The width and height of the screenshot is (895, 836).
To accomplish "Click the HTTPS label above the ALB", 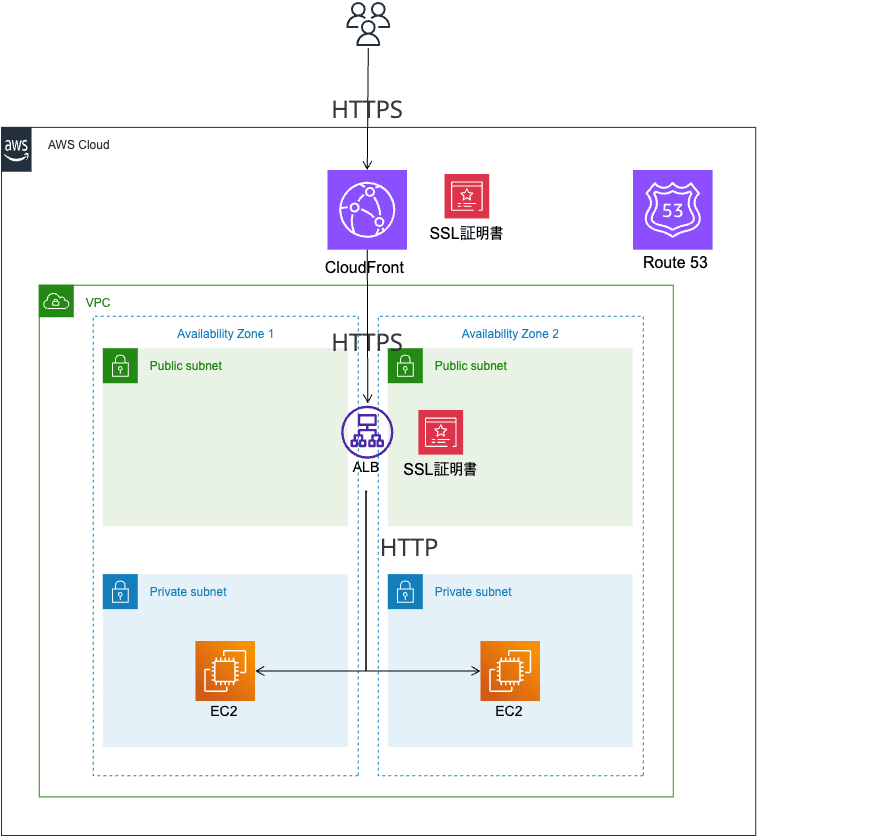I will [367, 342].
